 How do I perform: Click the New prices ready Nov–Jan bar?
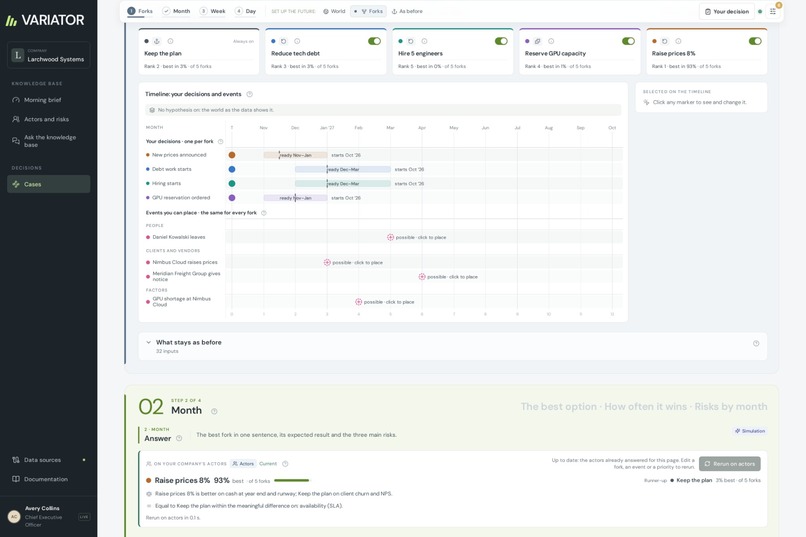(x=296, y=155)
